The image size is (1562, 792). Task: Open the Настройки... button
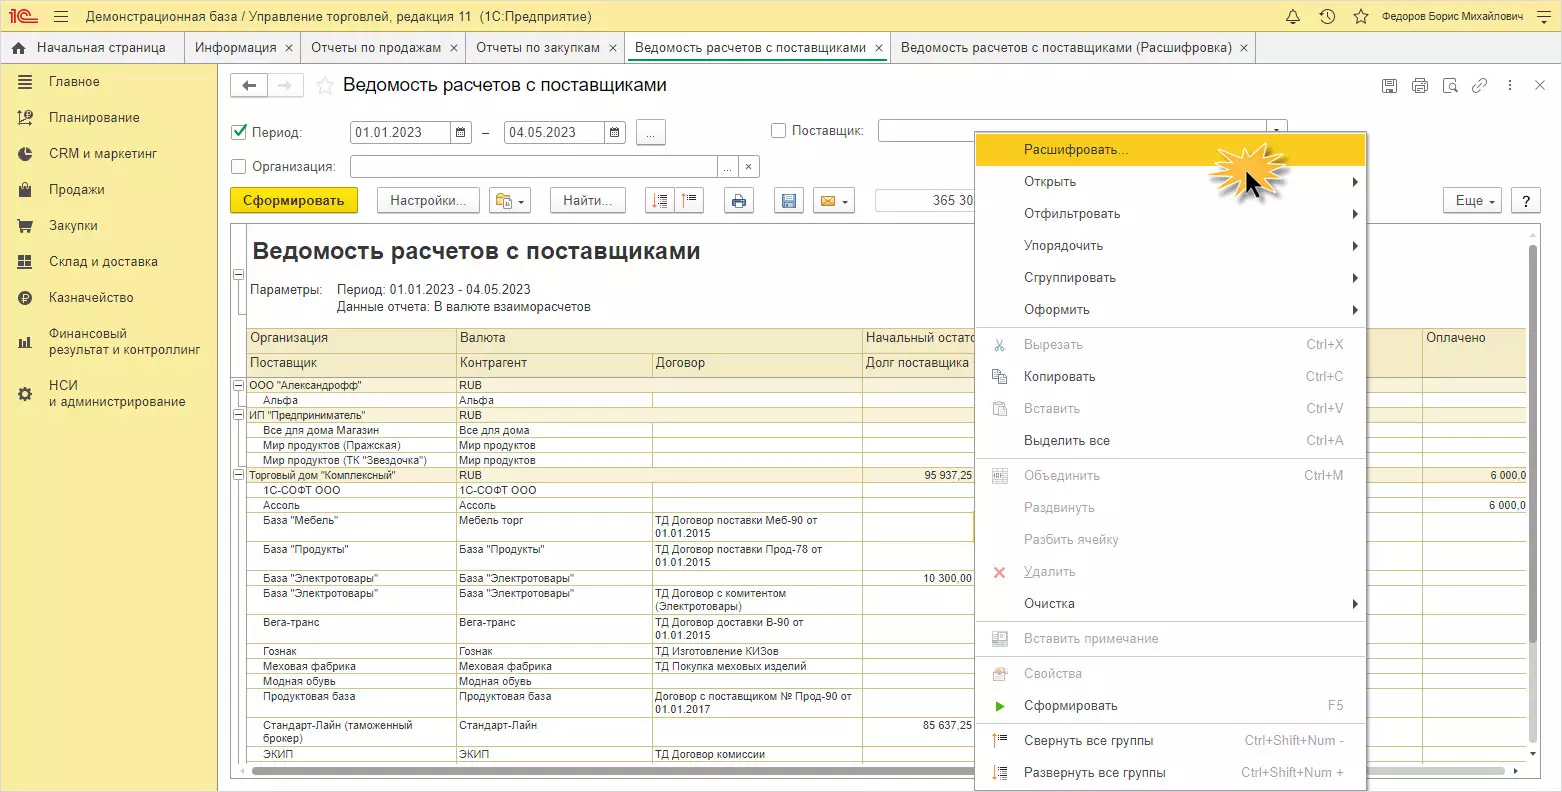(x=428, y=201)
